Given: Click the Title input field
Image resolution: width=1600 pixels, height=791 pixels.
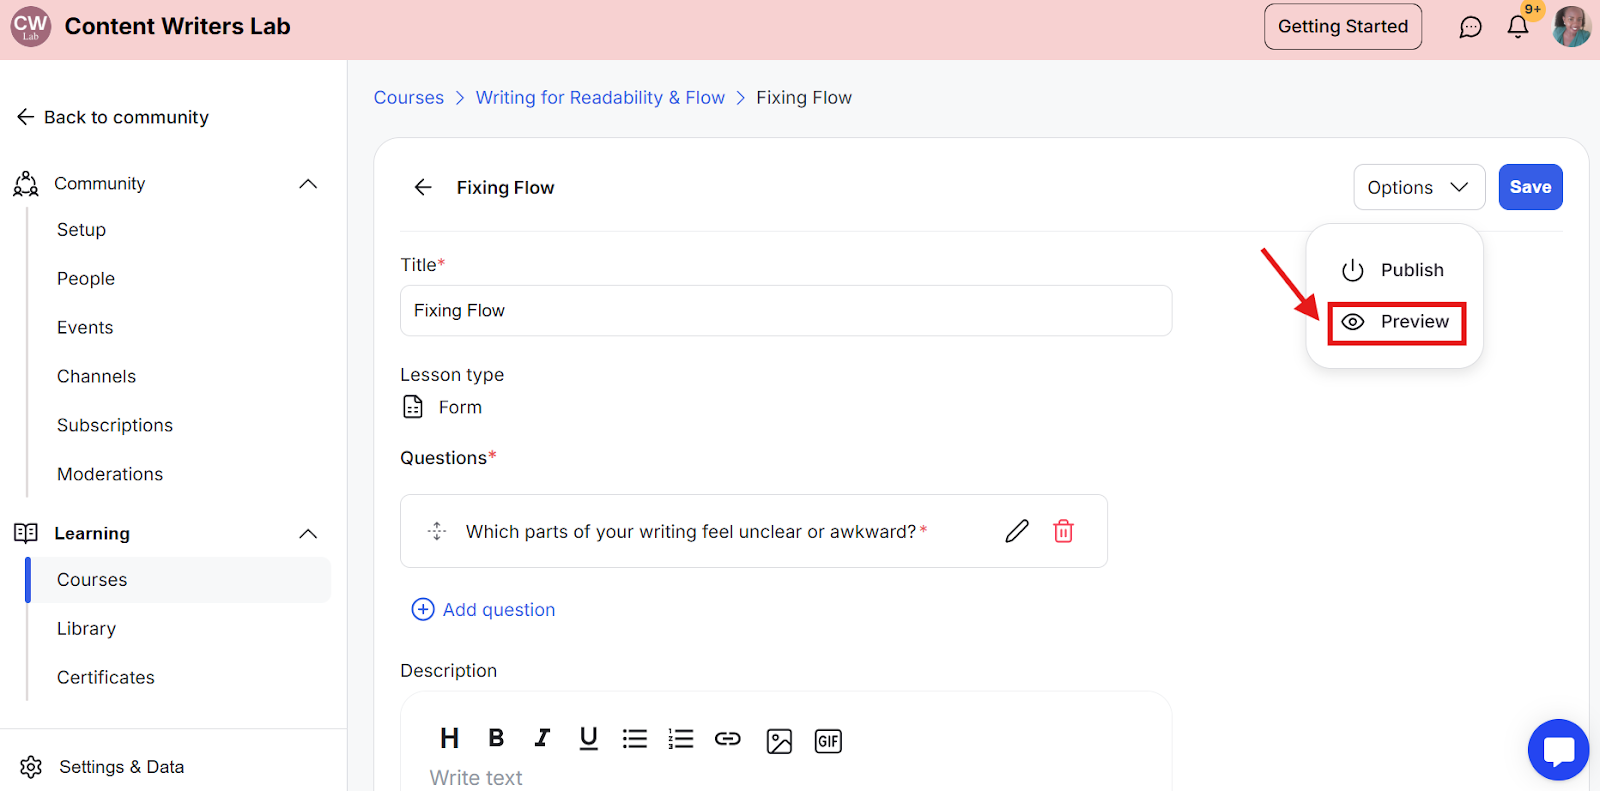Looking at the screenshot, I should pos(786,311).
